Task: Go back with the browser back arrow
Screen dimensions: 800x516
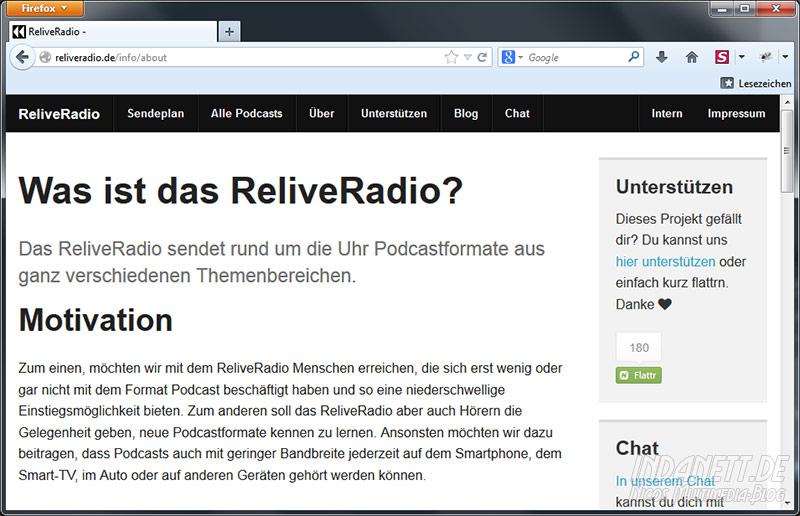Action: (22, 57)
